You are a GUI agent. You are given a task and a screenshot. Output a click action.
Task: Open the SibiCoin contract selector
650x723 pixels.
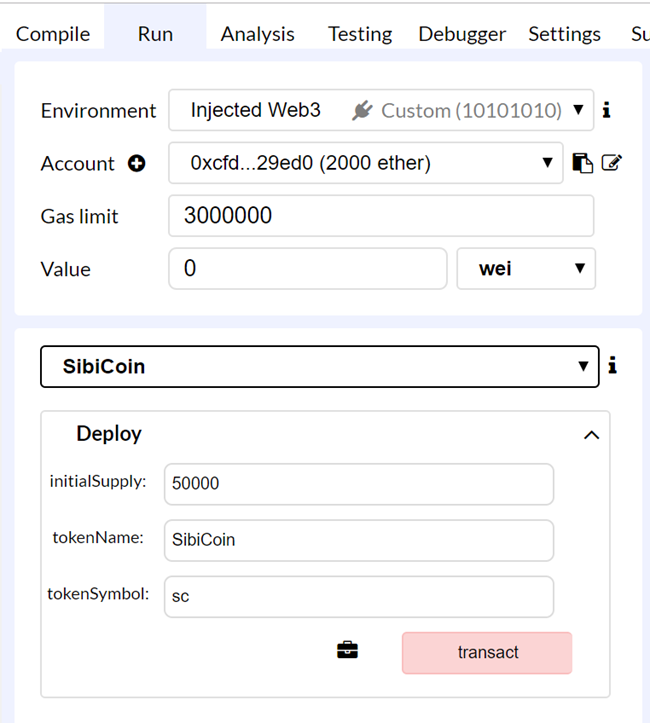point(319,367)
